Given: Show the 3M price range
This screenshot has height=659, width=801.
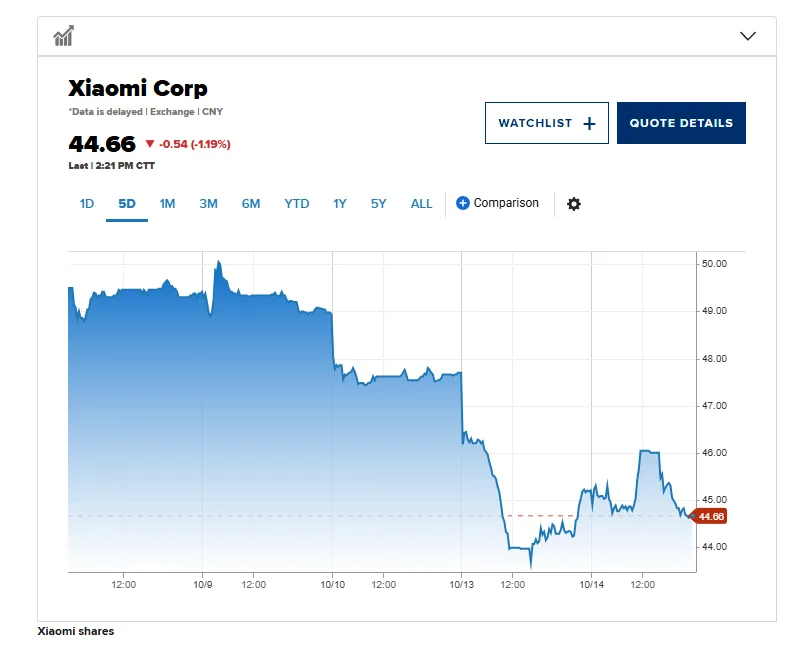Looking at the screenshot, I should (208, 204).
